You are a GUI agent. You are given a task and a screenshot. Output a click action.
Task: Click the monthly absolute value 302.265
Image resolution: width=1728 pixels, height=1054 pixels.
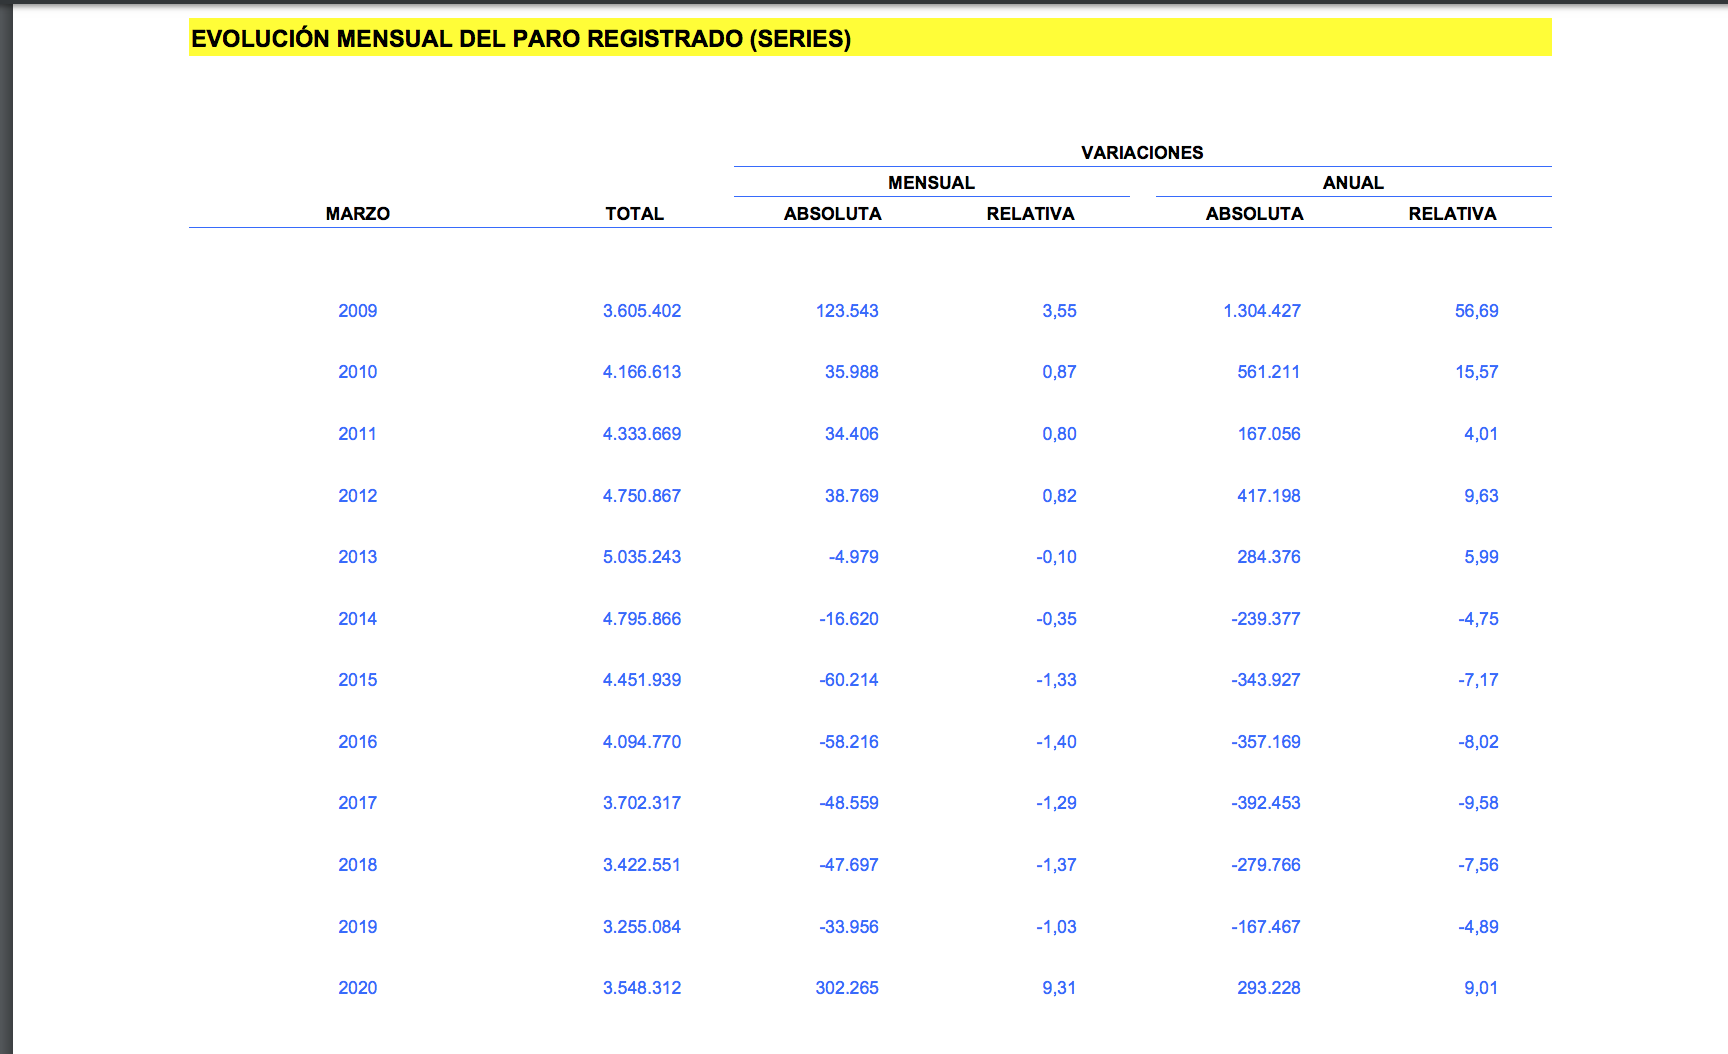click(846, 988)
